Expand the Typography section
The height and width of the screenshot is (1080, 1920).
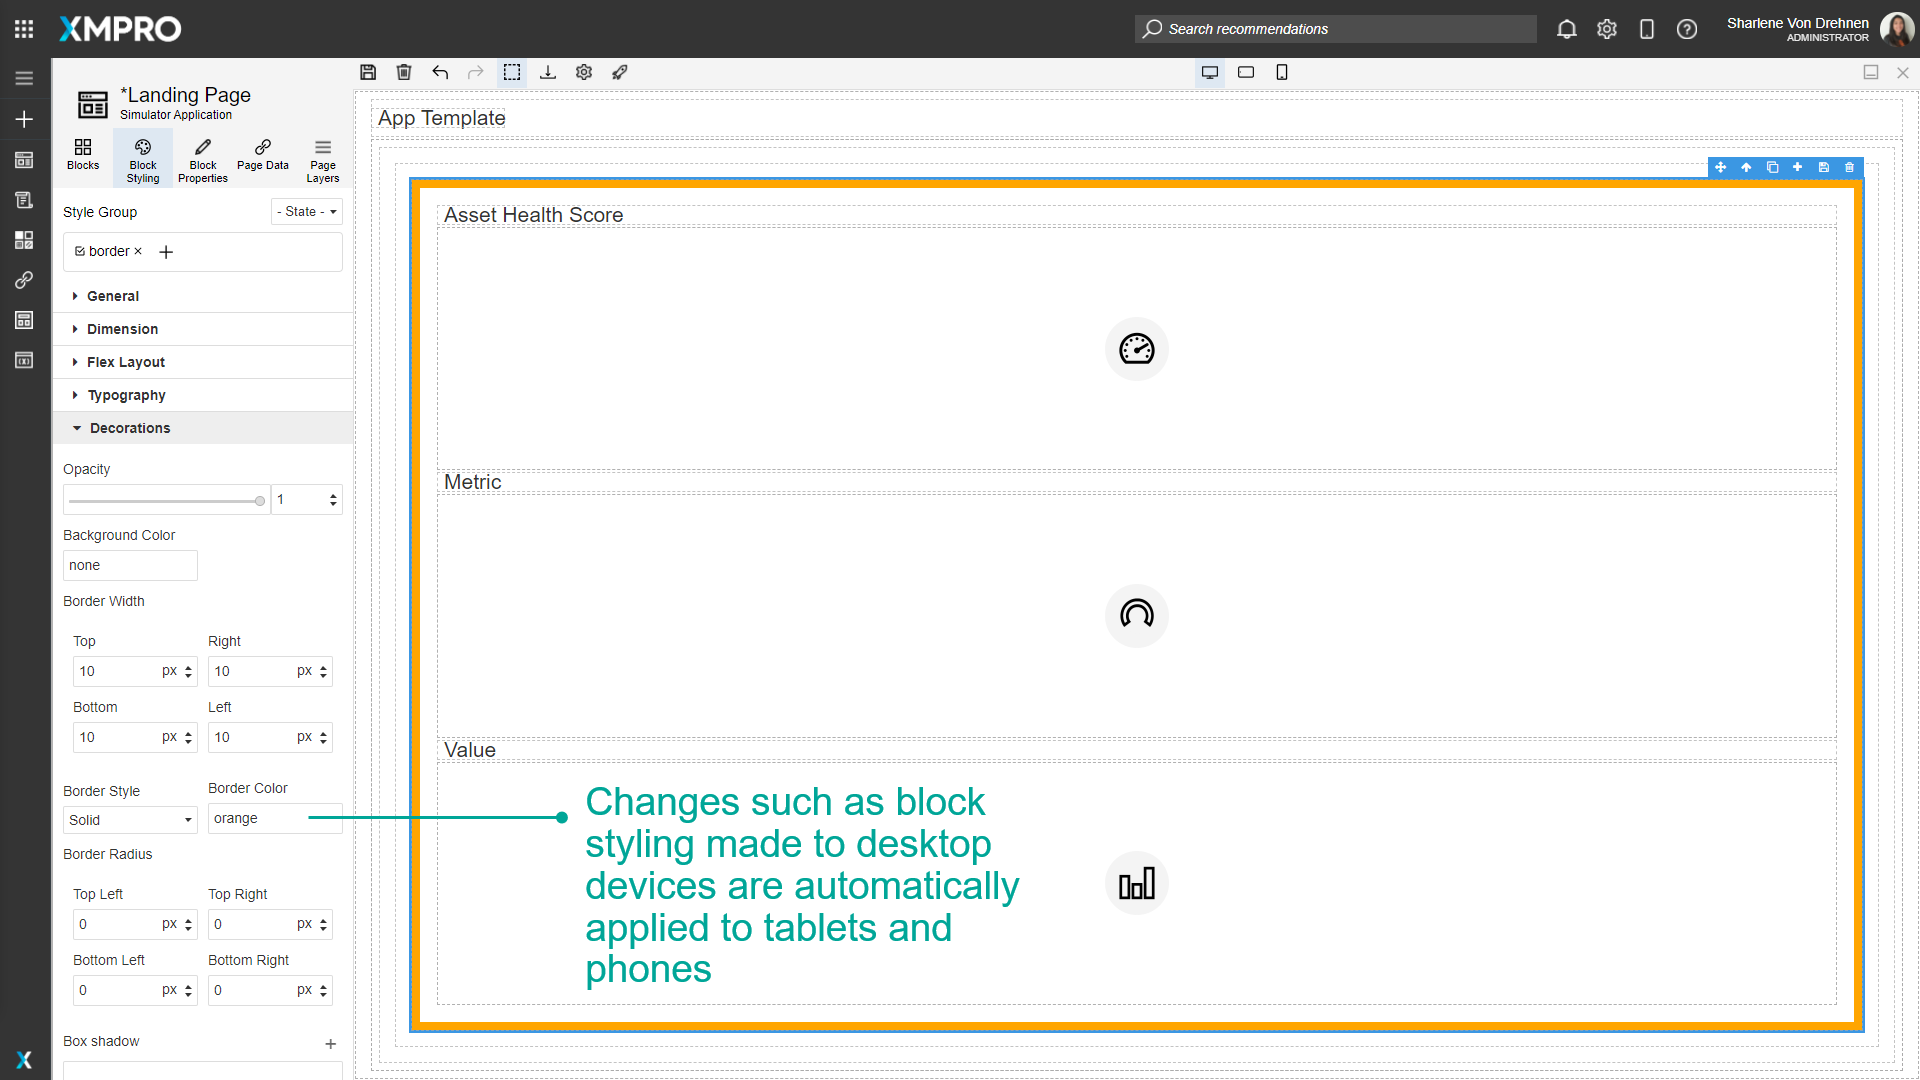pyautogui.click(x=126, y=395)
